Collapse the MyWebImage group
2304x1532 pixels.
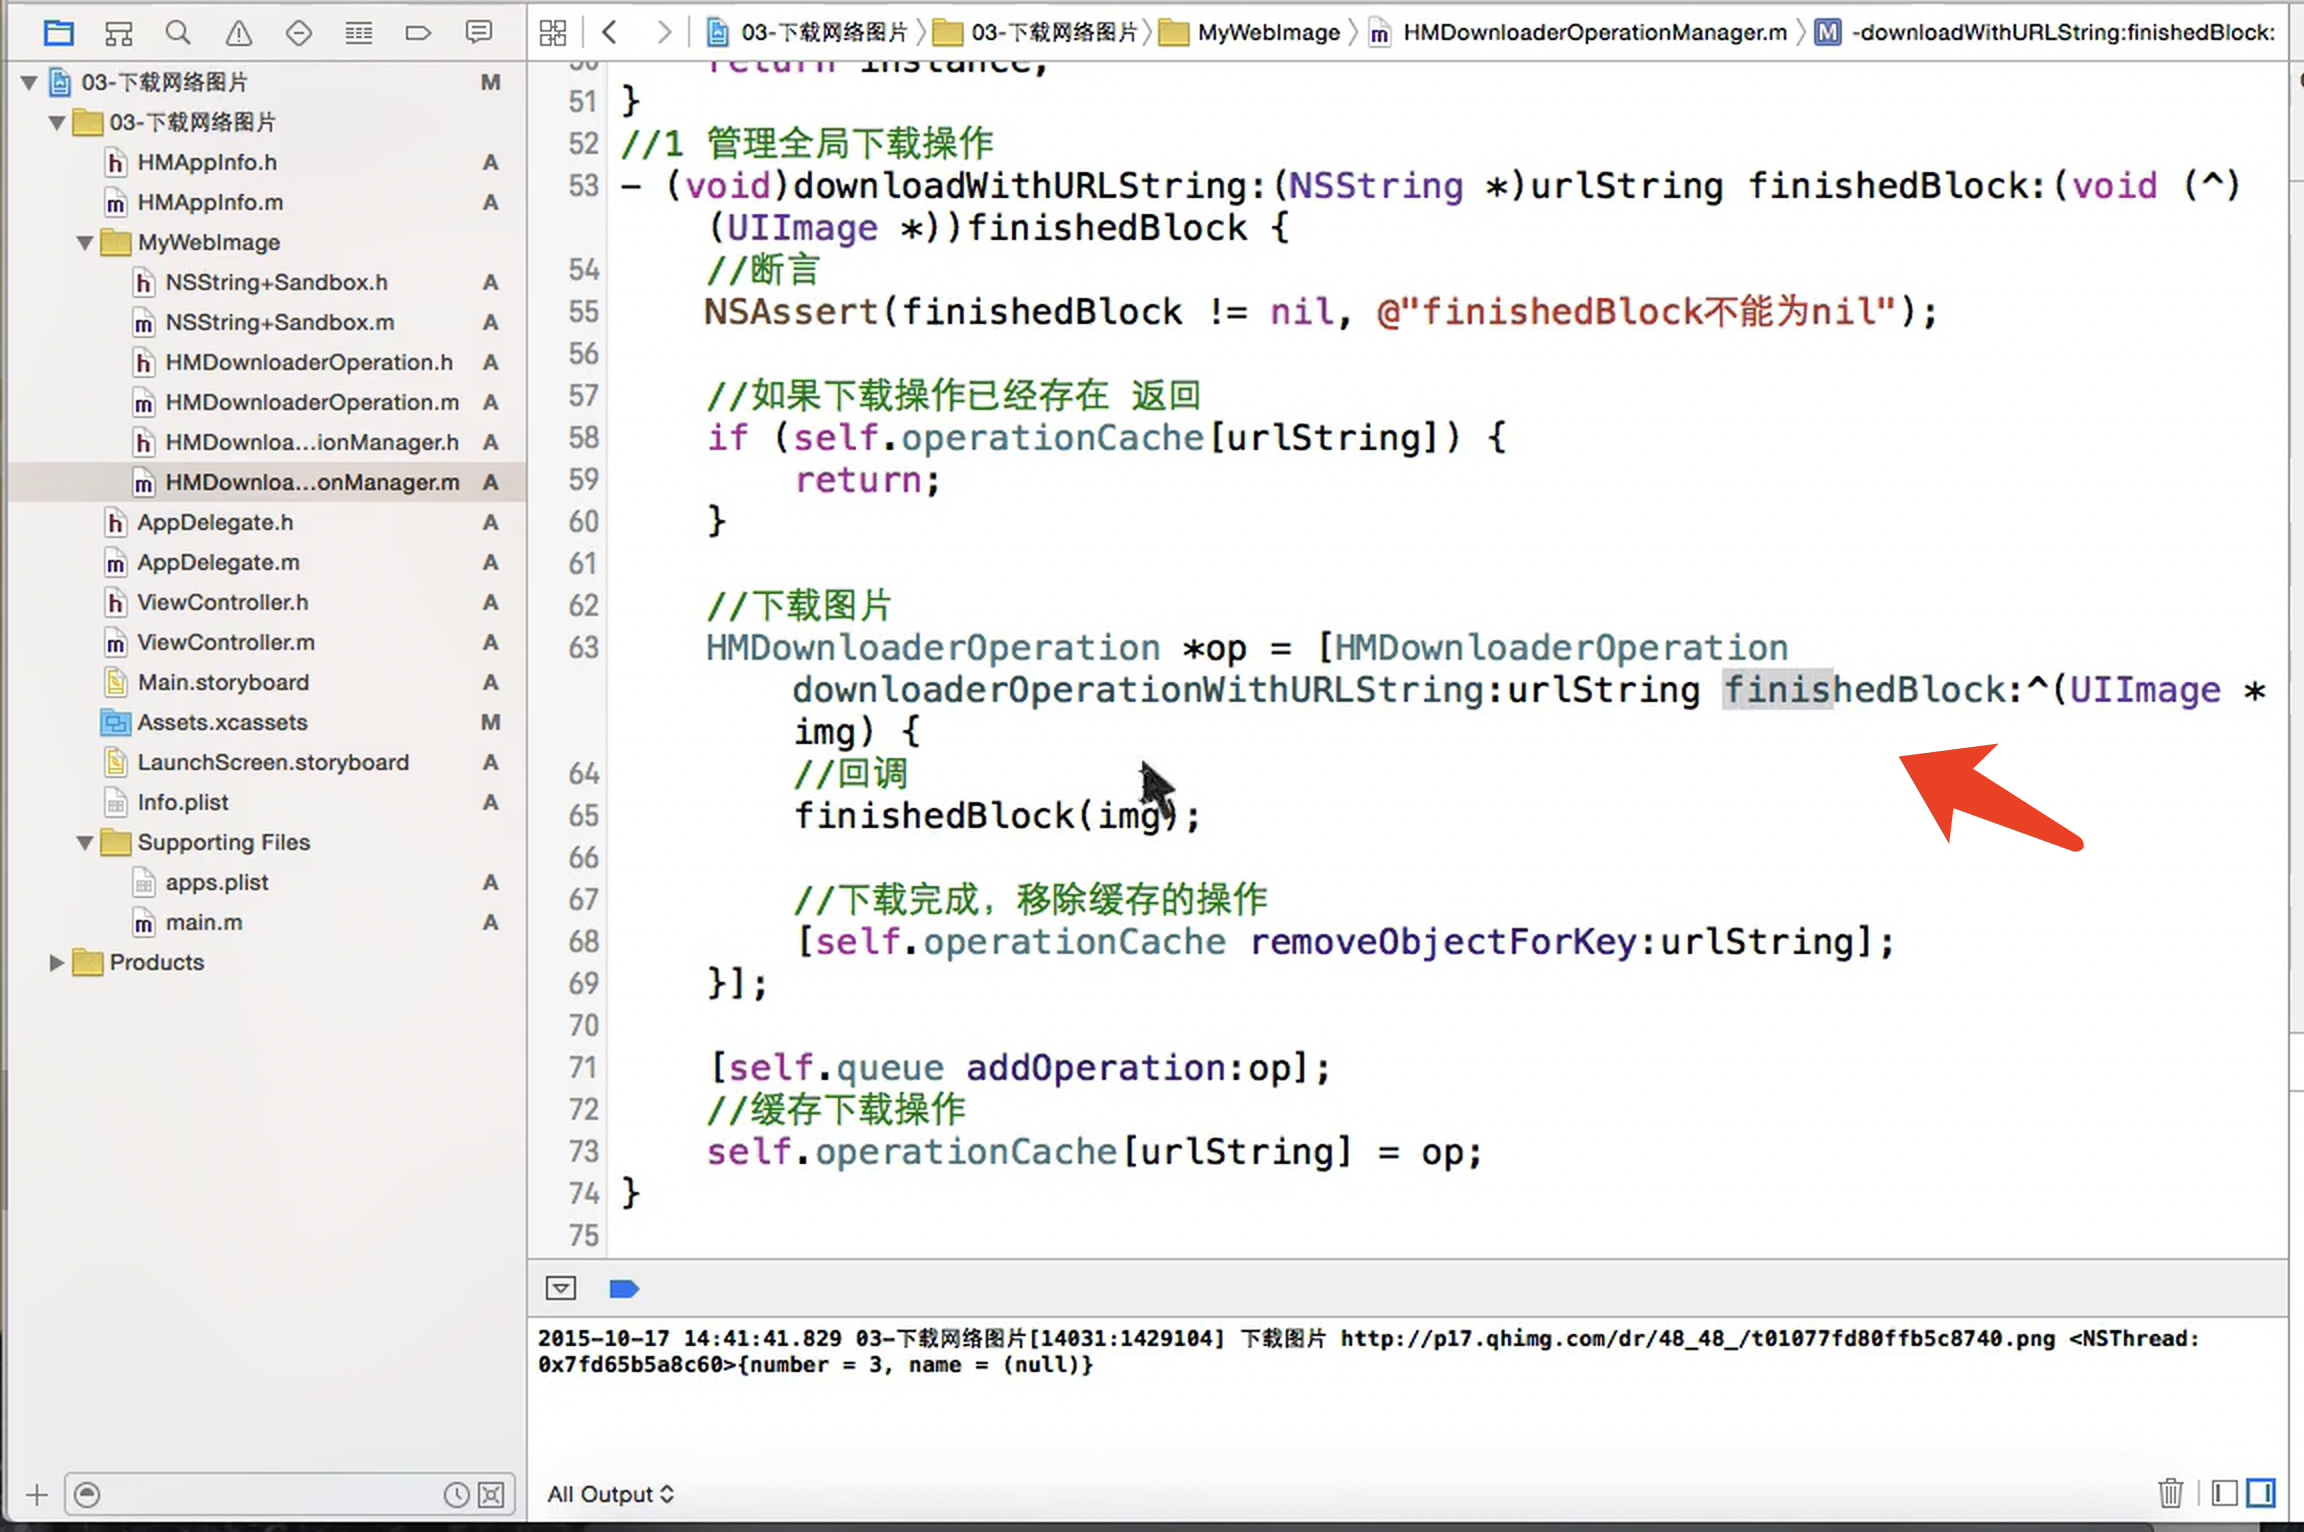coord(85,243)
